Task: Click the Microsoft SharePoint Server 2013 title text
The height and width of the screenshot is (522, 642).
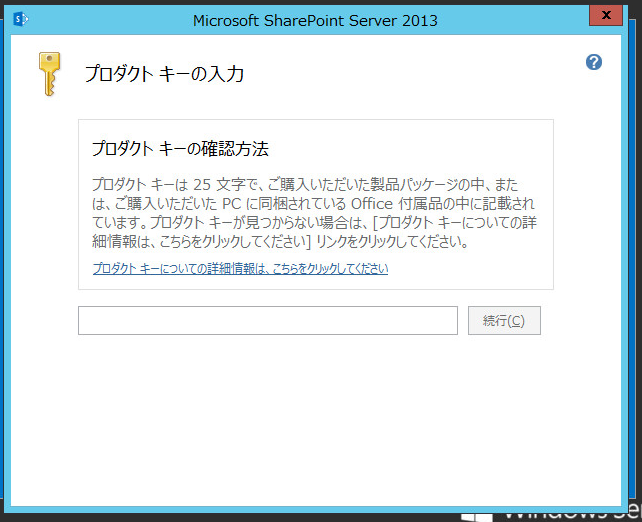Action: coord(315,20)
